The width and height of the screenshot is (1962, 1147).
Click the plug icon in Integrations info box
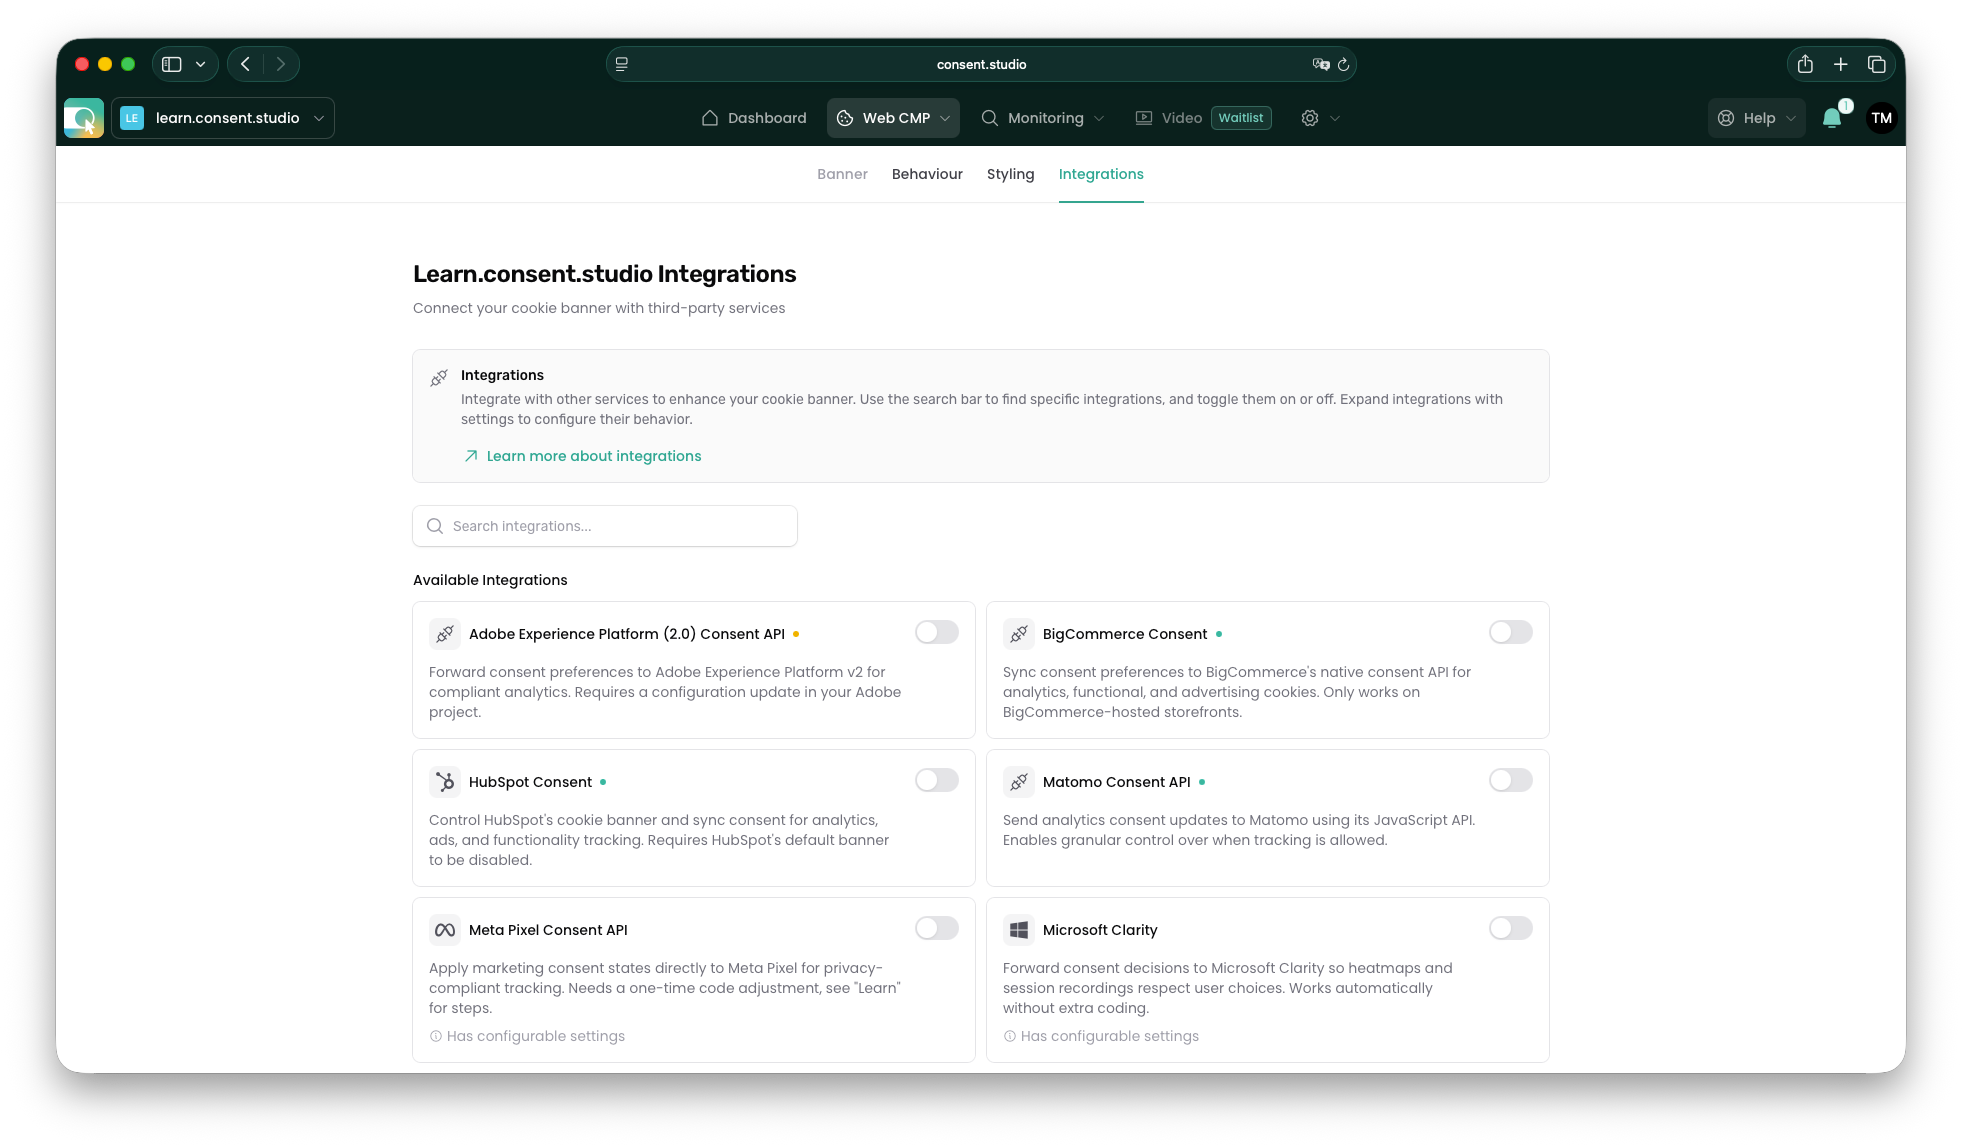coord(439,378)
